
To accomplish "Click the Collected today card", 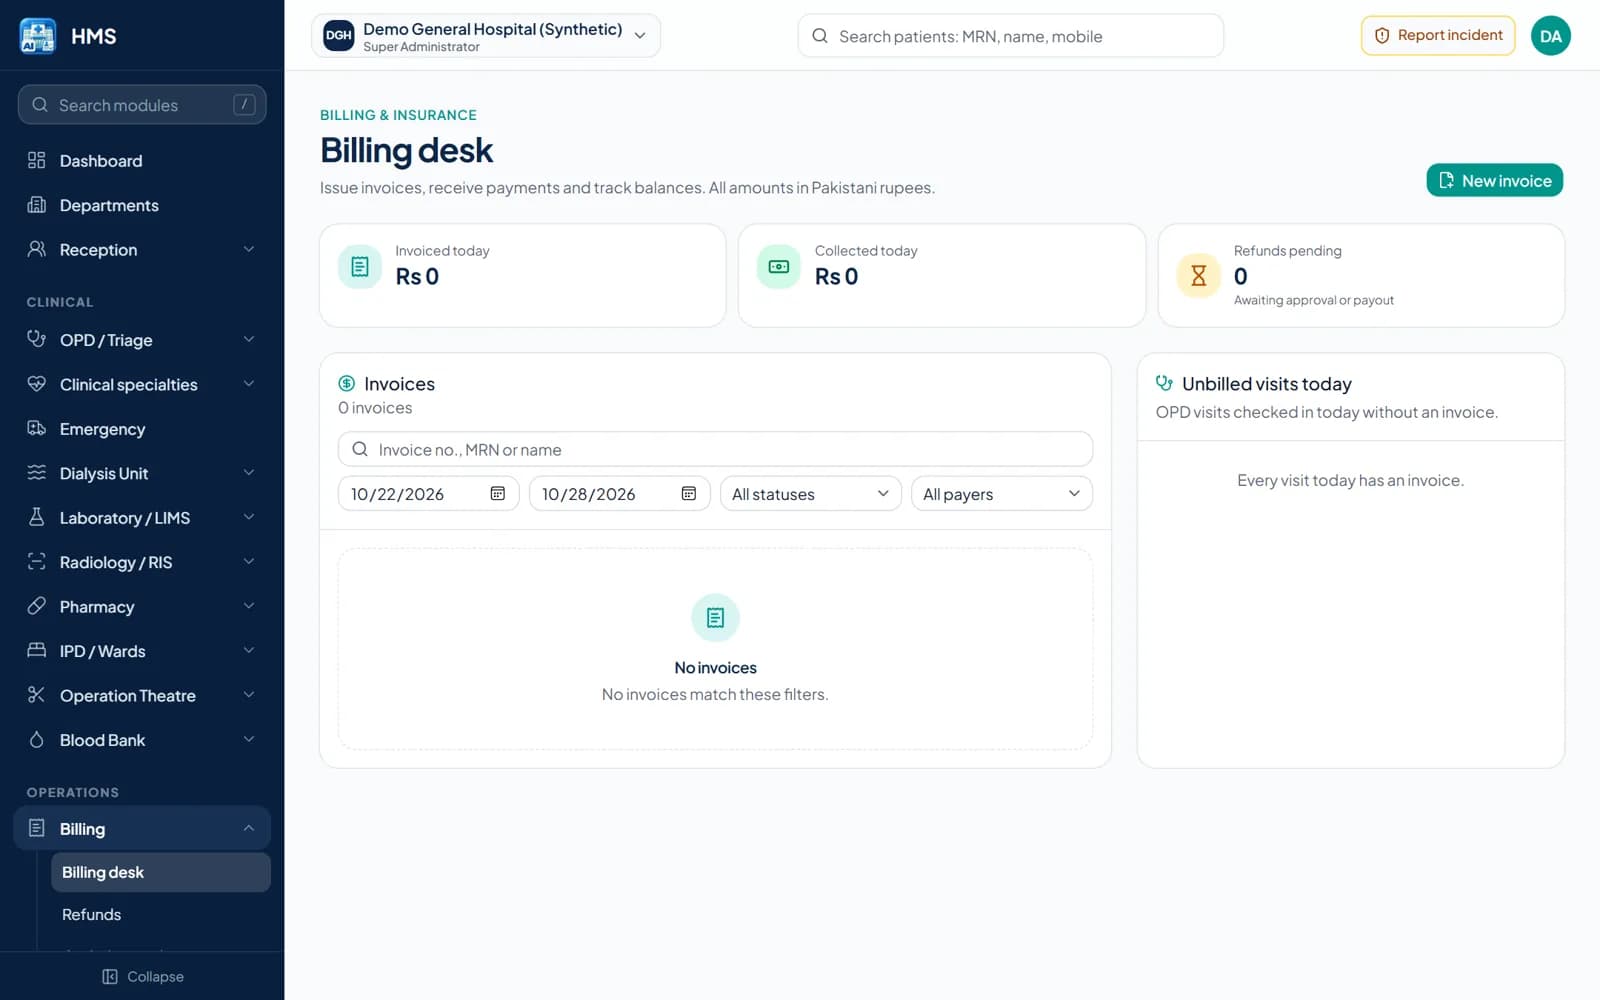I will 942,275.
